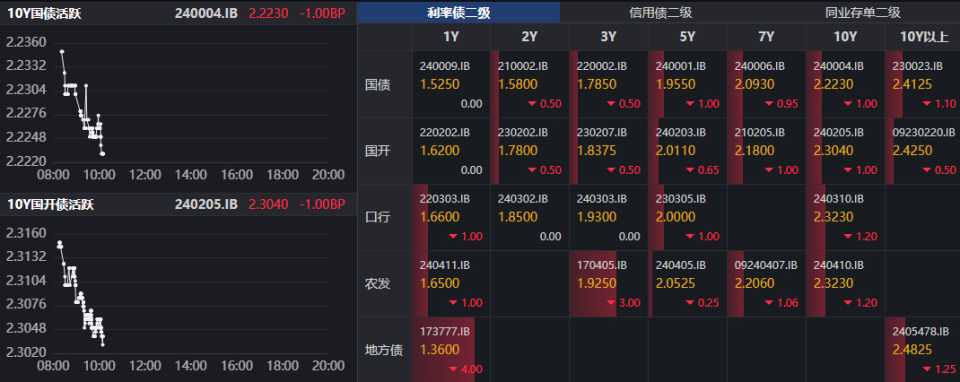The image size is (960, 382).
Task: Select 240310.IB cell in 口行 row
Action: [845, 217]
